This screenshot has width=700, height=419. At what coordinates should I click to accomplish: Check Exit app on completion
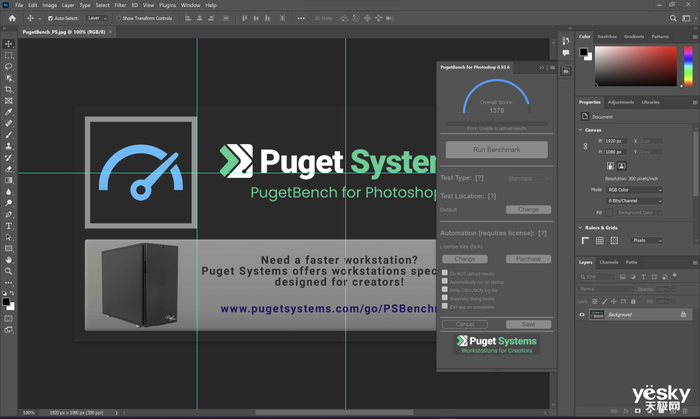[445, 306]
